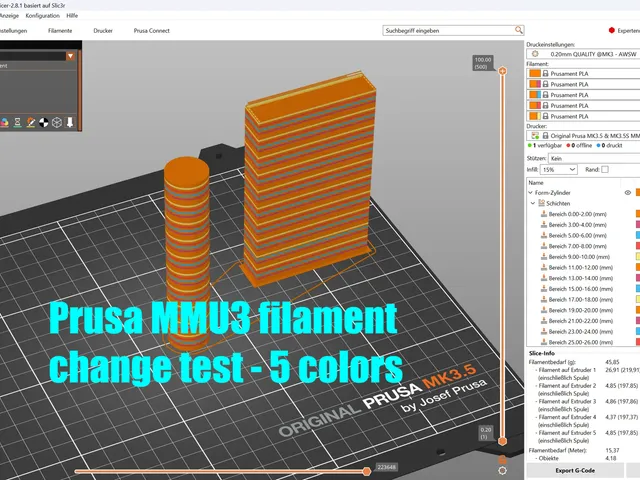Click the green verfügbar status dot
The width and height of the screenshot is (640, 480).
tap(530, 145)
